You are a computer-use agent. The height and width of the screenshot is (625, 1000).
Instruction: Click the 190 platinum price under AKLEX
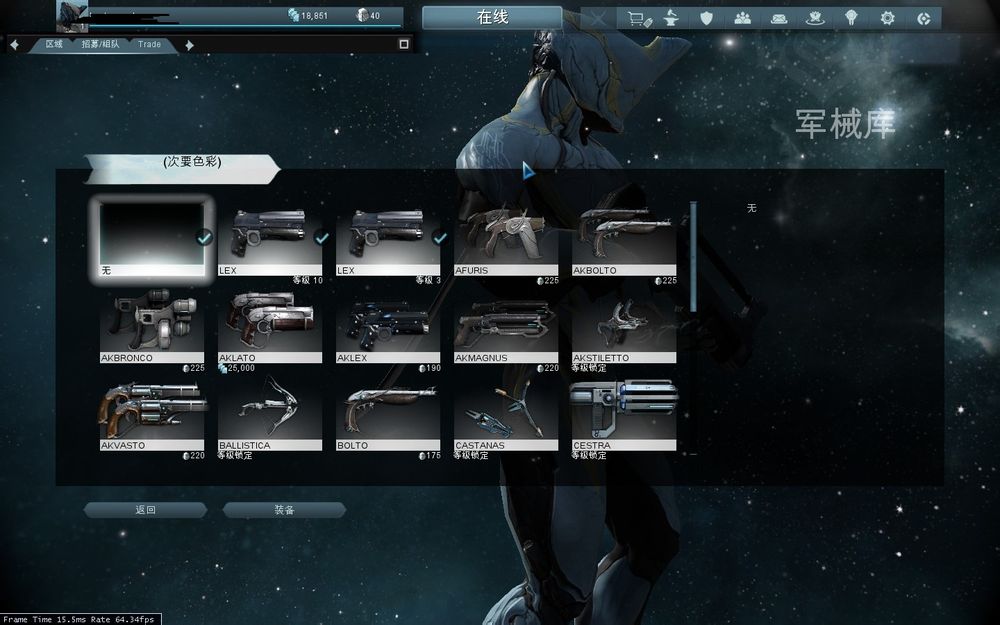point(433,368)
